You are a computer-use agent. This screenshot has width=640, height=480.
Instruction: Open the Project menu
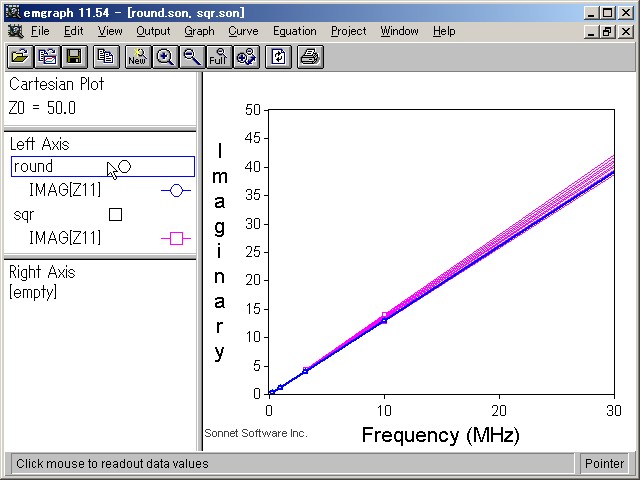click(349, 31)
